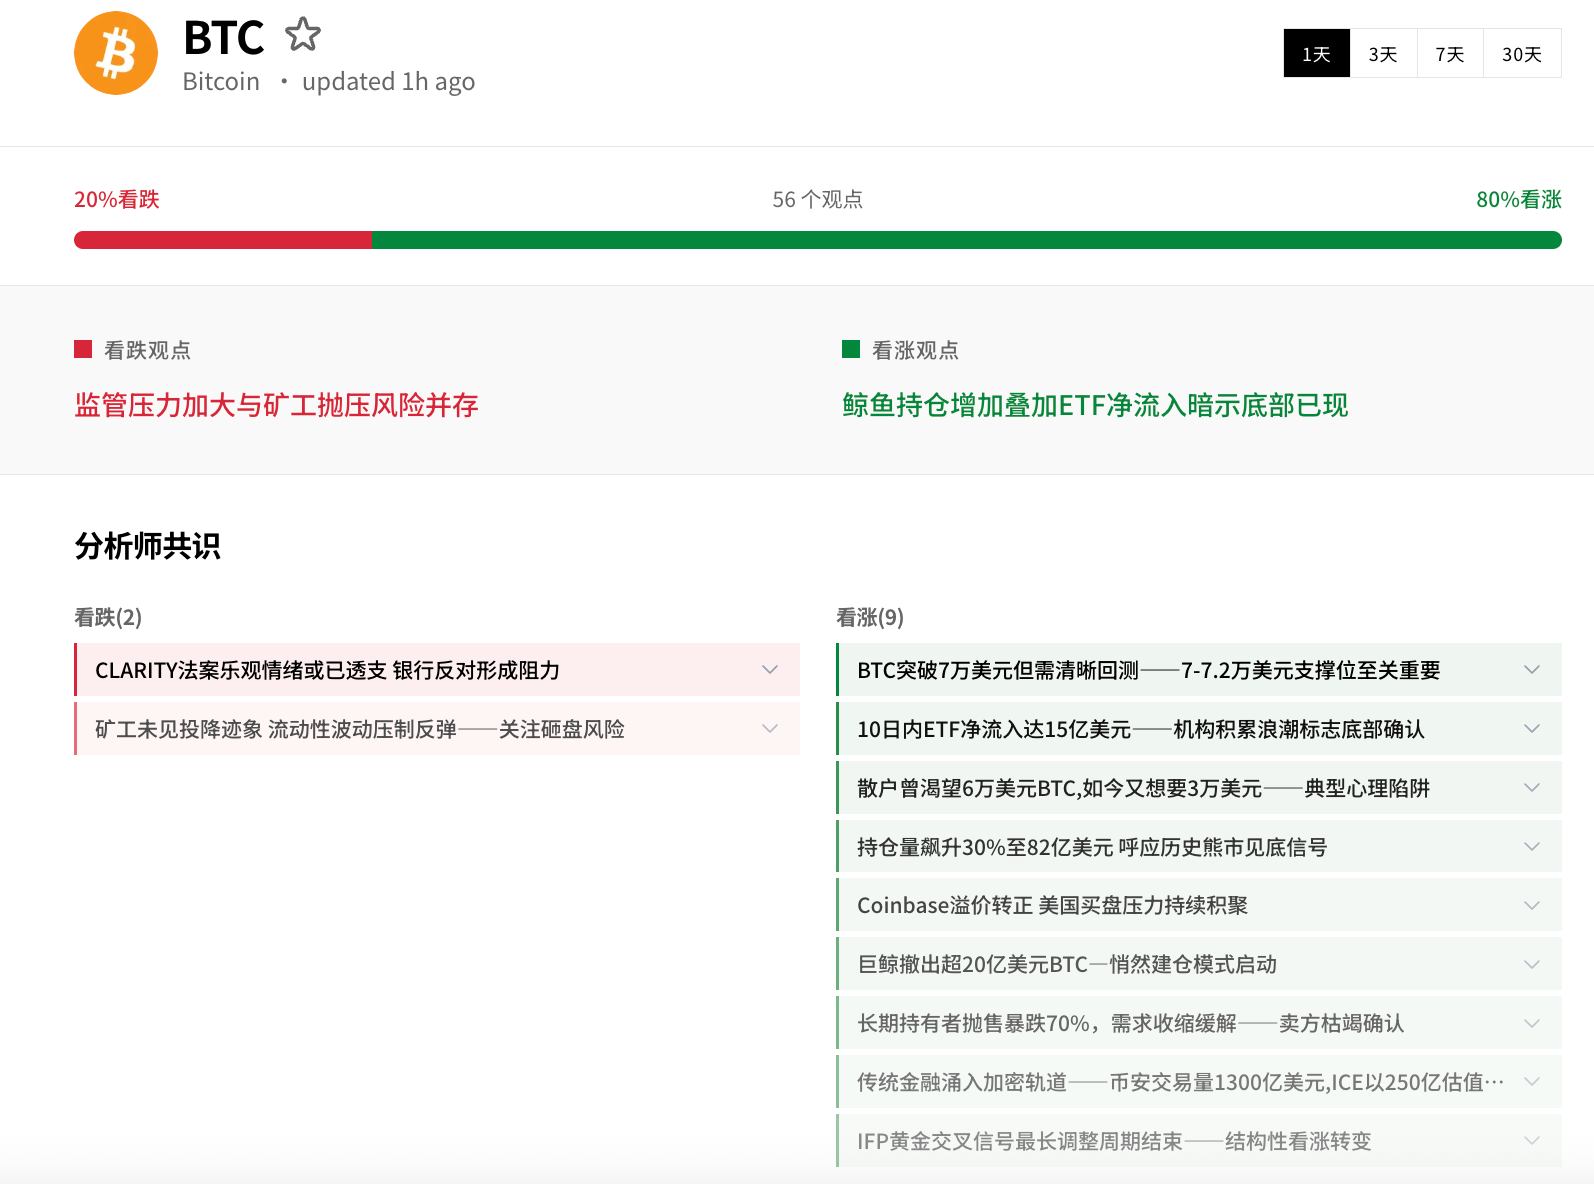
Task: Expand the 10日内ETF净流入达15亿美元 chevron
Action: tap(1531, 729)
